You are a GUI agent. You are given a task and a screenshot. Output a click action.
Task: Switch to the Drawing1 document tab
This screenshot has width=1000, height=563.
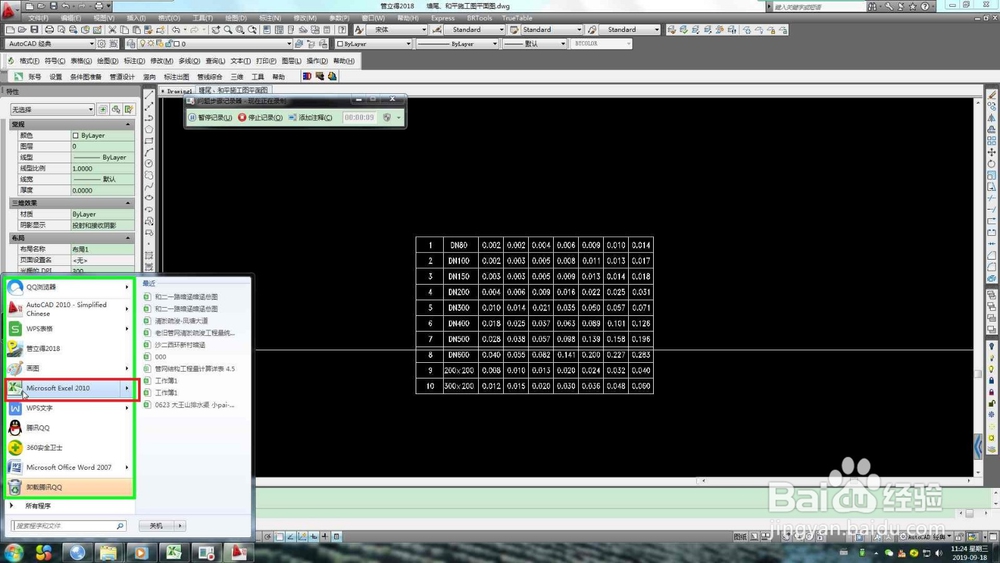tap(177, 91)
